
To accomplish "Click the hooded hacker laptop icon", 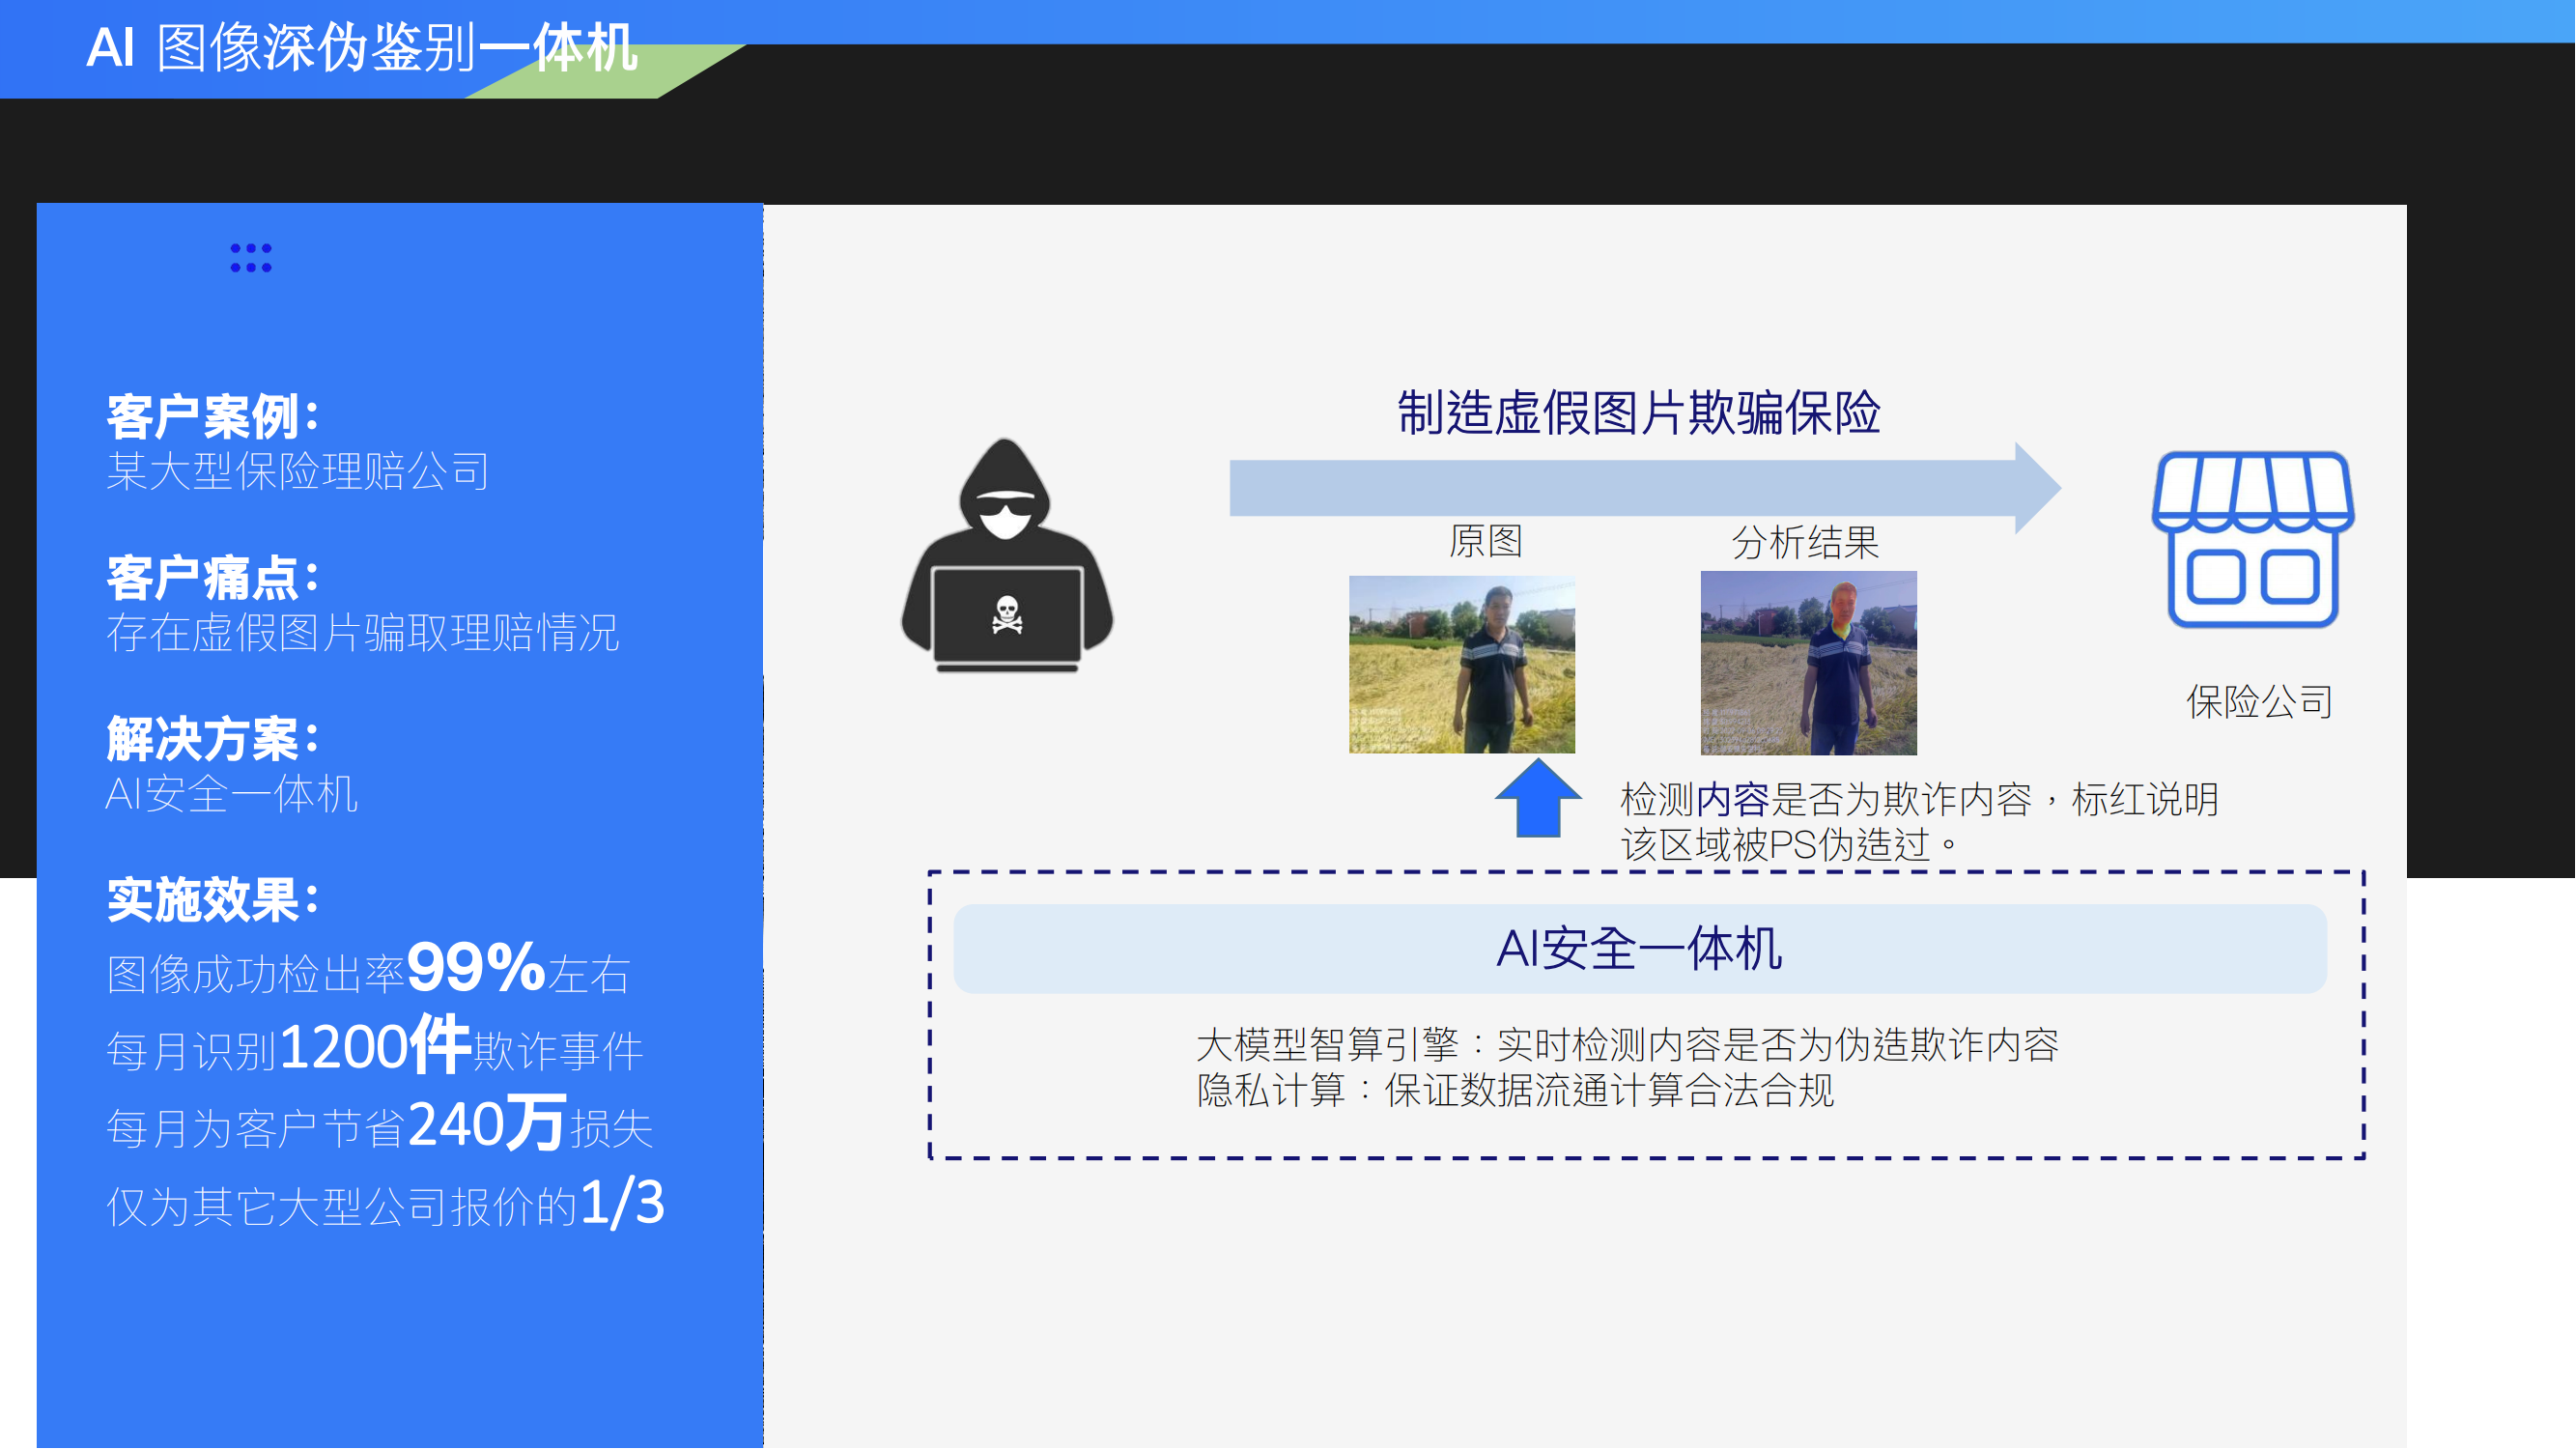I will pyautogui.click(x=1007, y=556).
